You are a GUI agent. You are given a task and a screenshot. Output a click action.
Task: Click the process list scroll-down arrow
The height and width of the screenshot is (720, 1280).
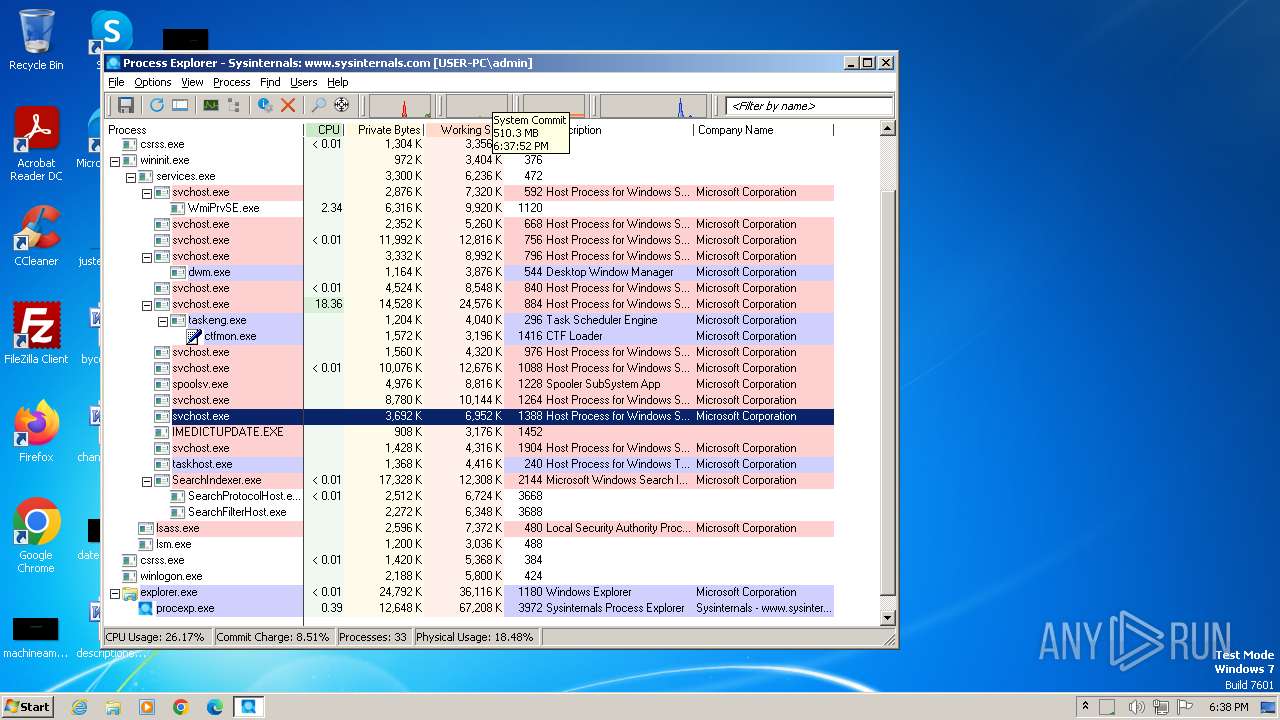click(x=887, y=618)
